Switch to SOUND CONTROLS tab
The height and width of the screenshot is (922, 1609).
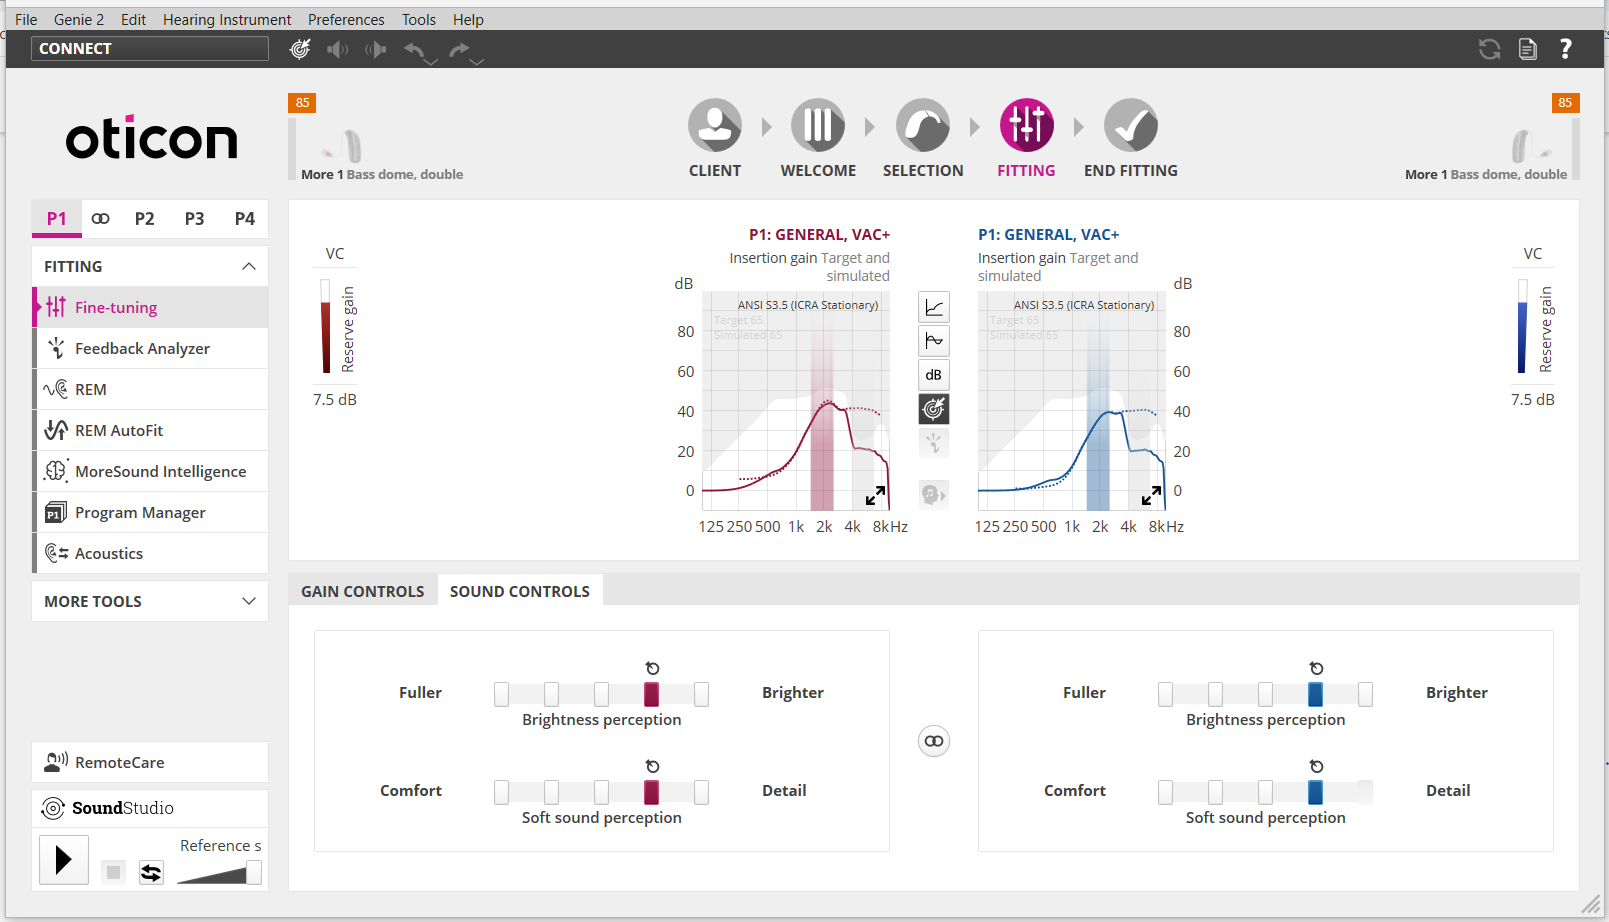520,591
